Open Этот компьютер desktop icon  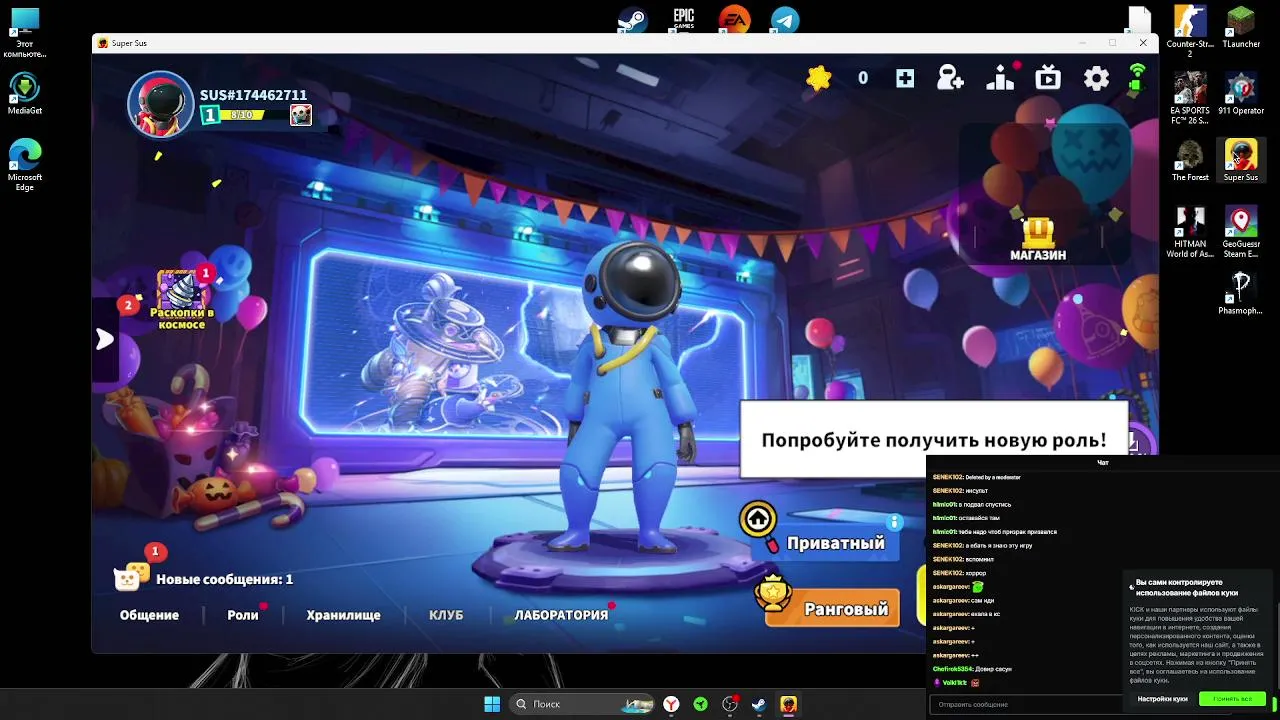point(25,32)
